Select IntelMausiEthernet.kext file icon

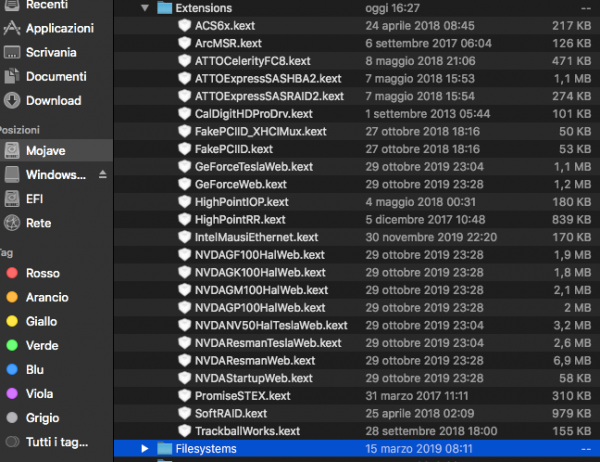pos(184,237)
